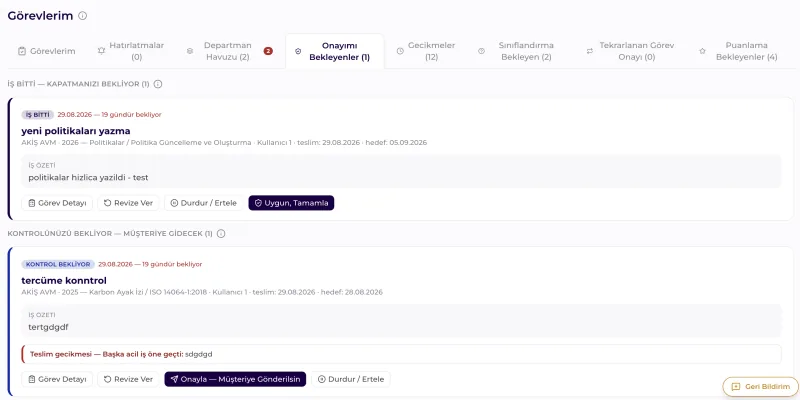
Task: Click the info icon next to Görevlerim title
Action: 83,16
